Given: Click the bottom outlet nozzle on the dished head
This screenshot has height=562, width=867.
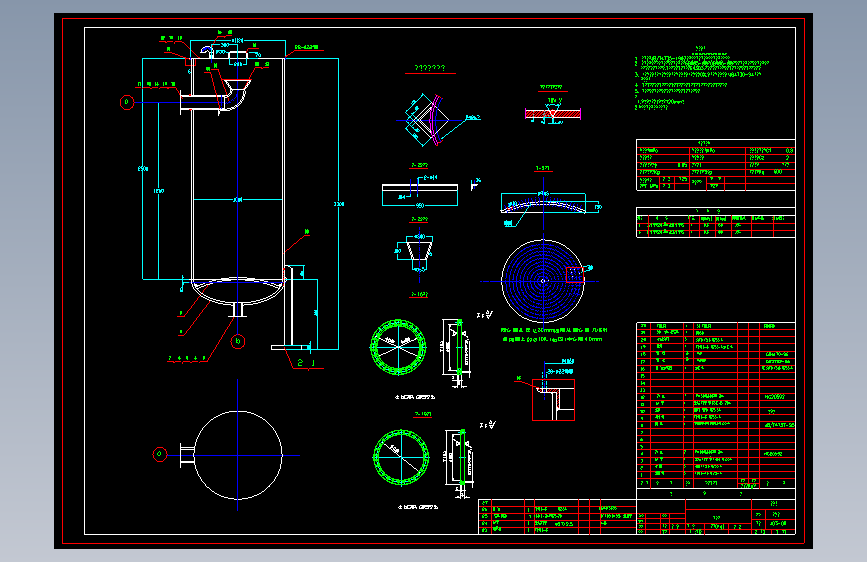Looking at the screenshot, I should point(238,309).
